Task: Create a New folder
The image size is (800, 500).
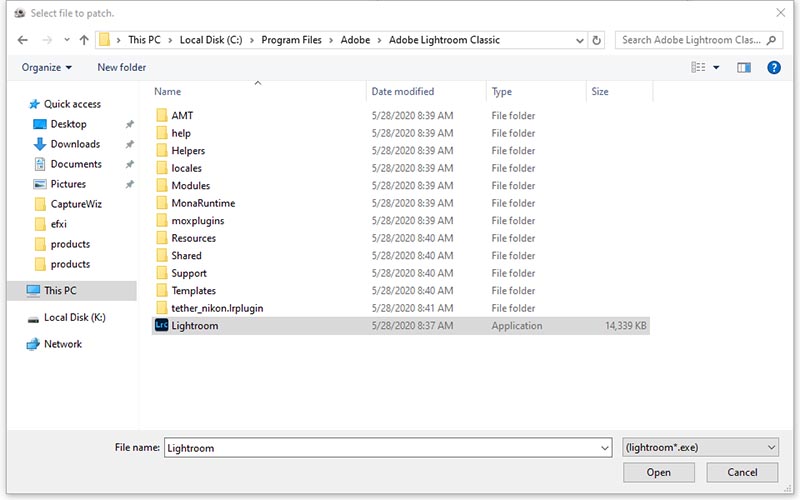Action: click(x=121, y=67)
